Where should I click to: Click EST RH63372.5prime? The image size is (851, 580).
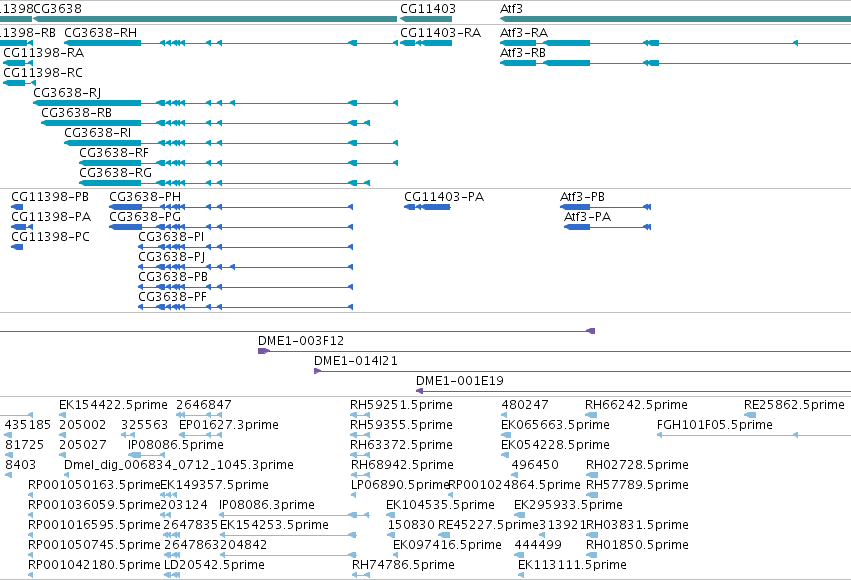[x=402, y=445]
